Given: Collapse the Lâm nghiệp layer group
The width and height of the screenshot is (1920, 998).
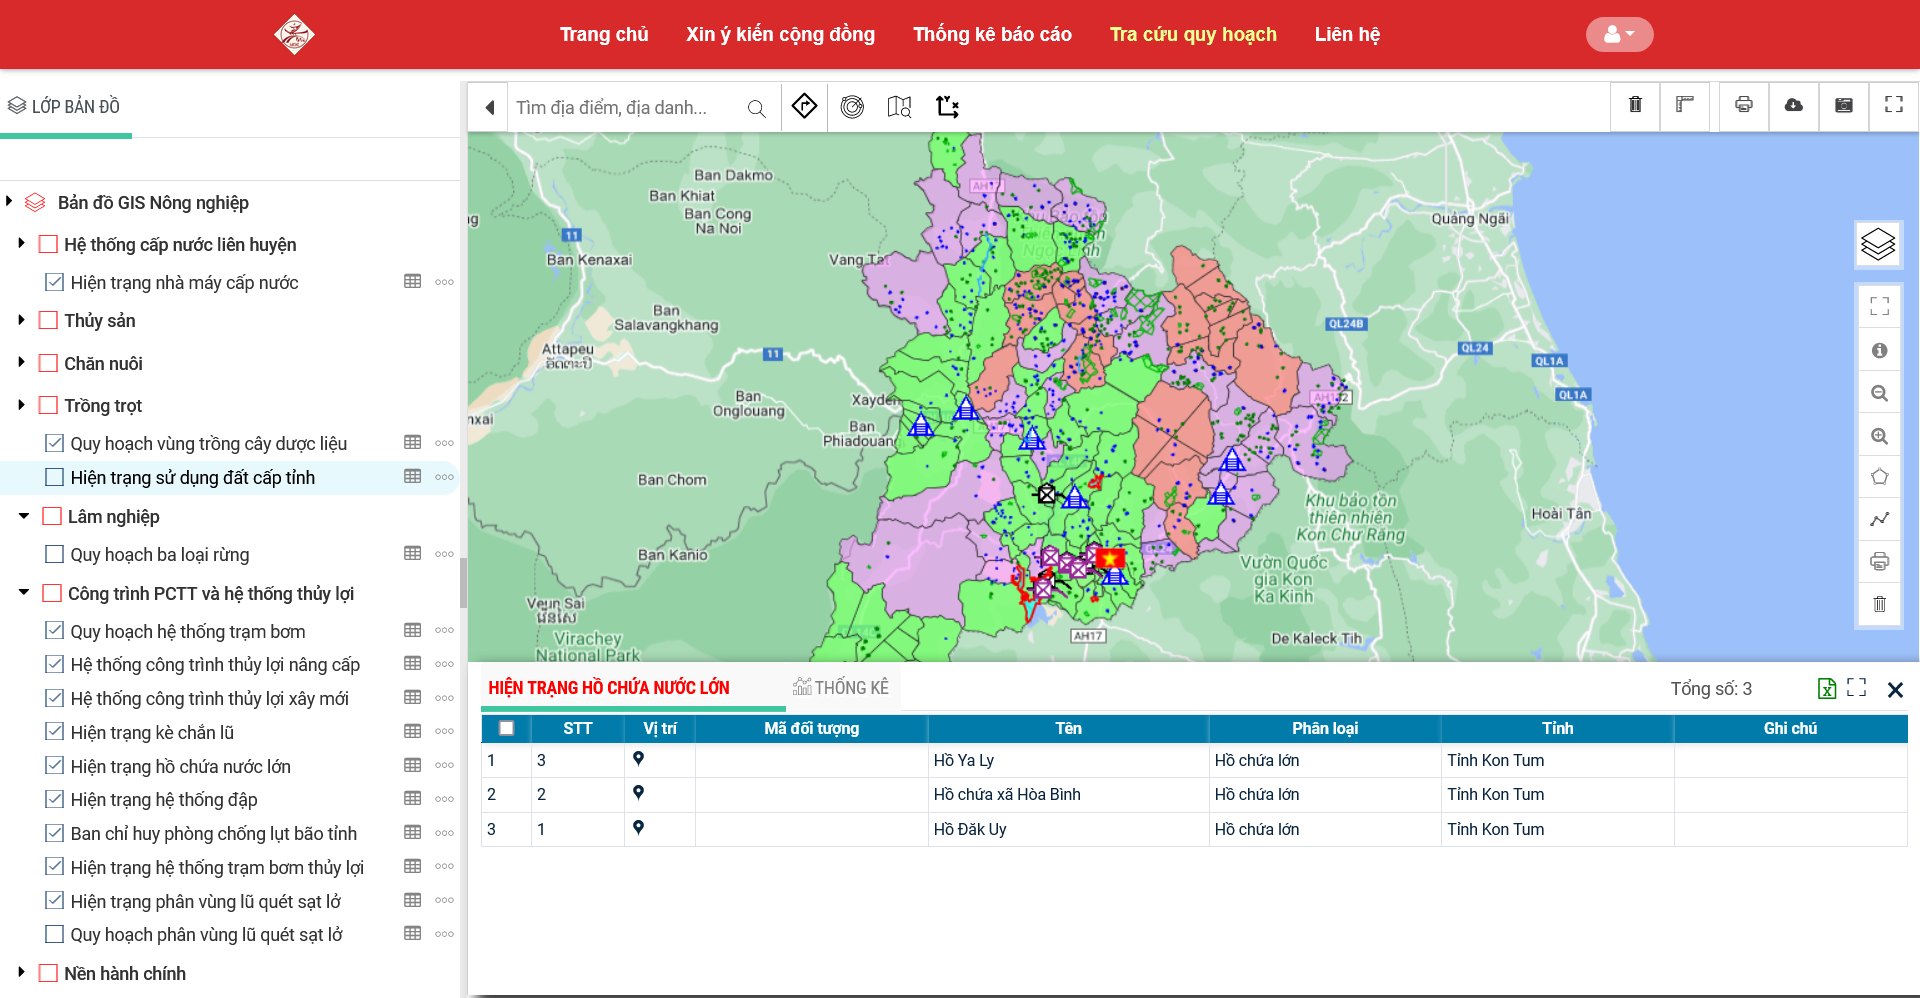Looking at the screenshot, I should pos(24,516).
